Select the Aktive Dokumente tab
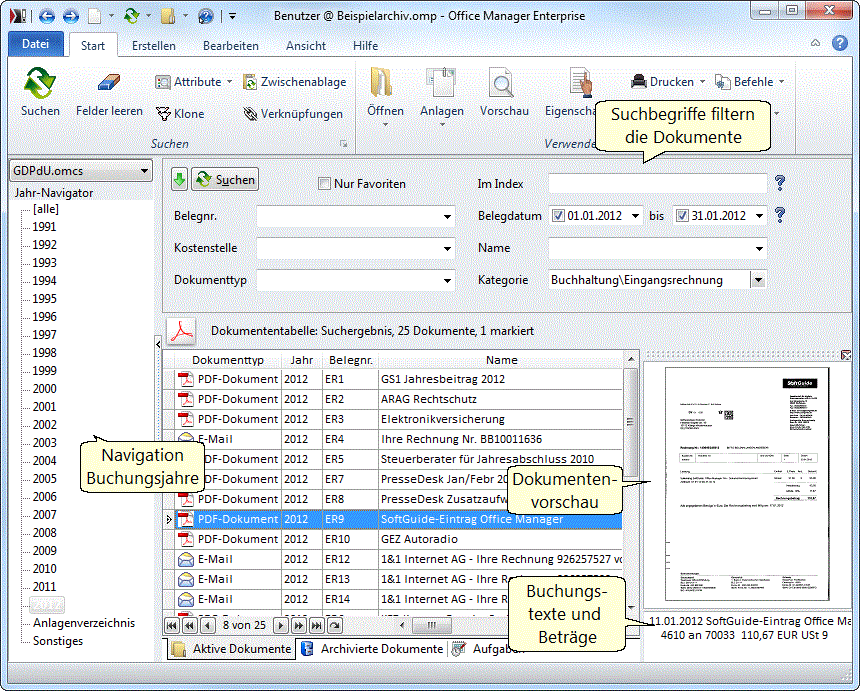 pyautogui.click(x=231, y=649)
